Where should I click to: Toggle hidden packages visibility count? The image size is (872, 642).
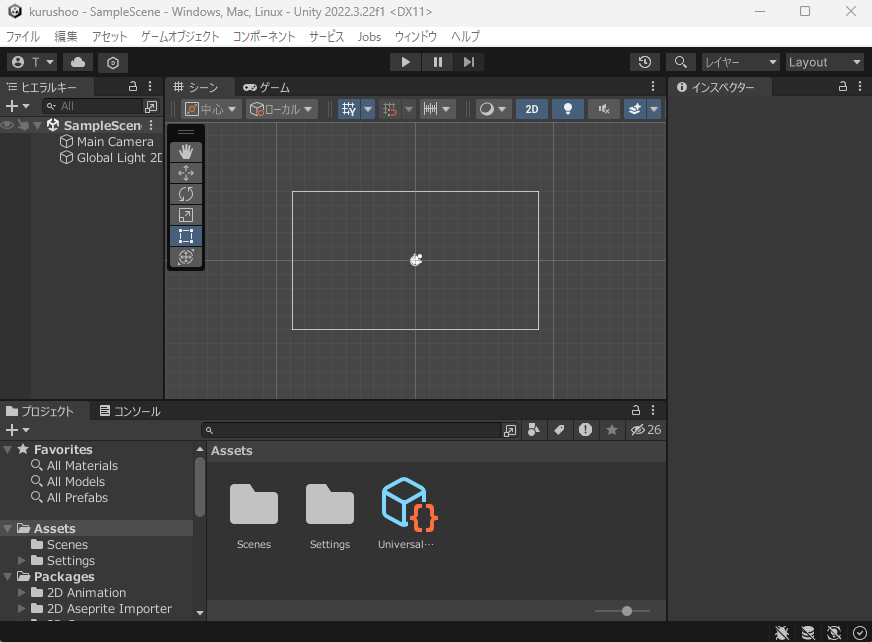(x=646, y=430)
